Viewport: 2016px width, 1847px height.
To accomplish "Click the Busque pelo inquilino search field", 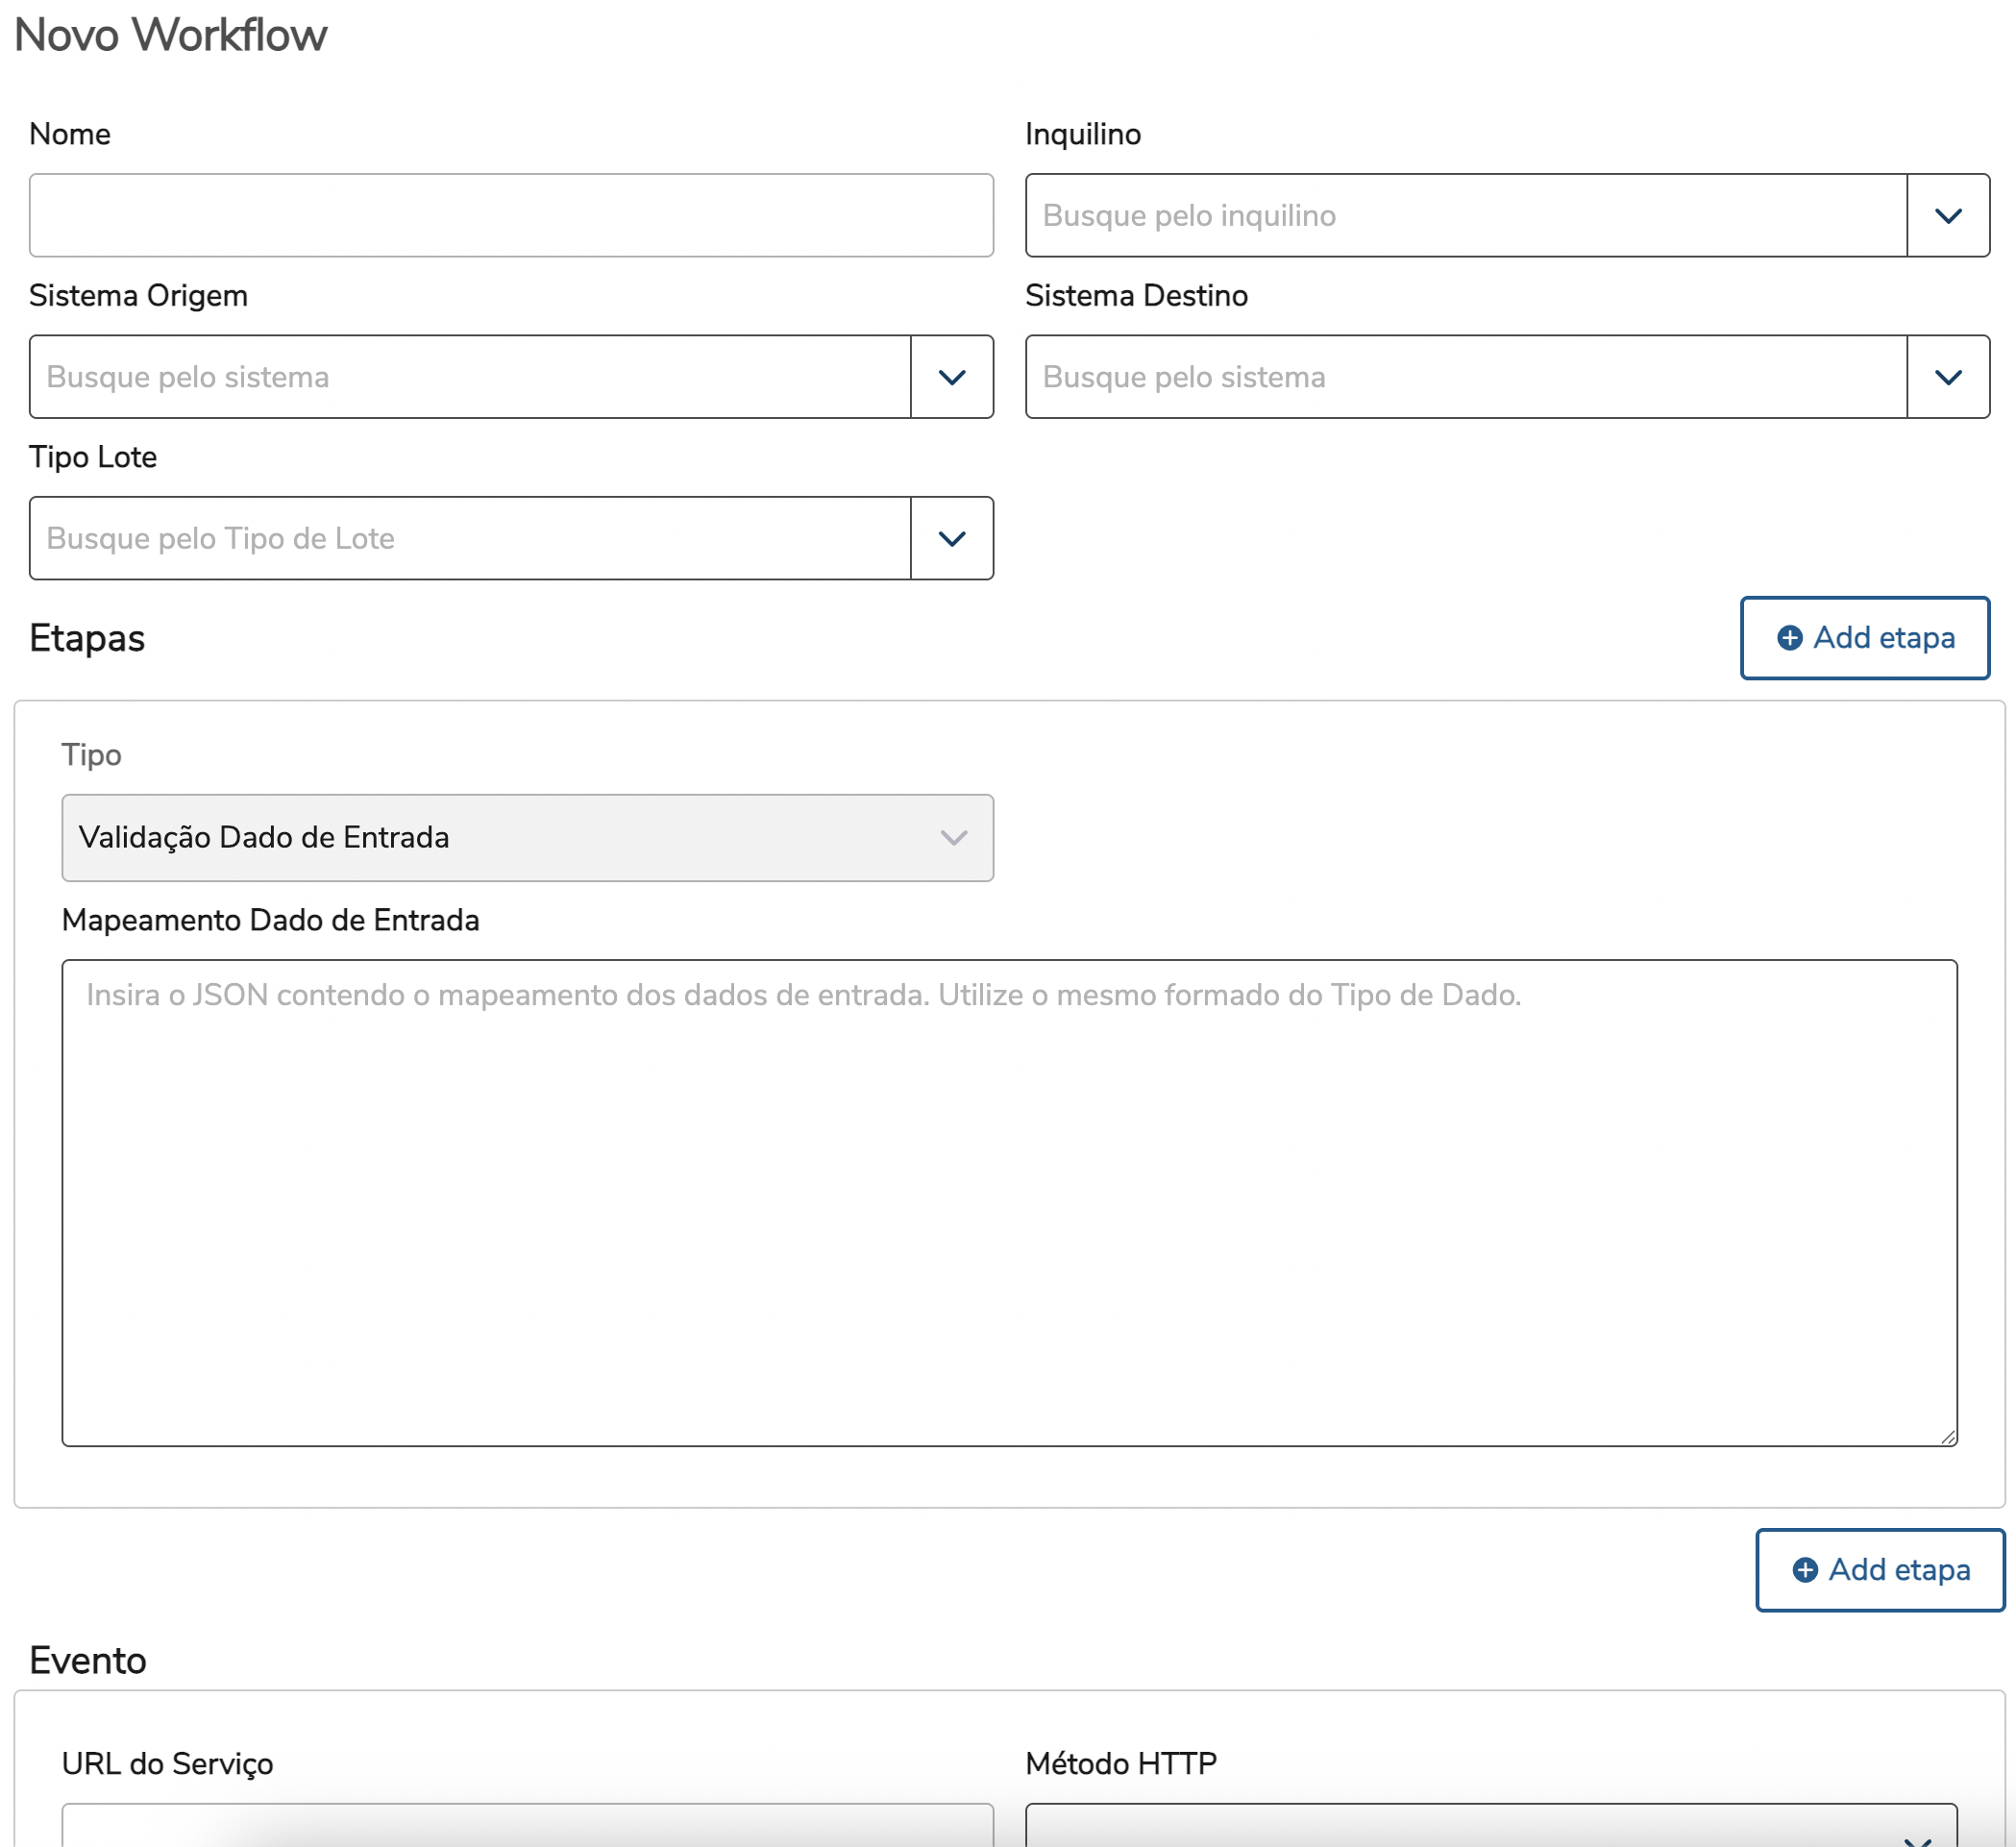I will point(1465,215).
